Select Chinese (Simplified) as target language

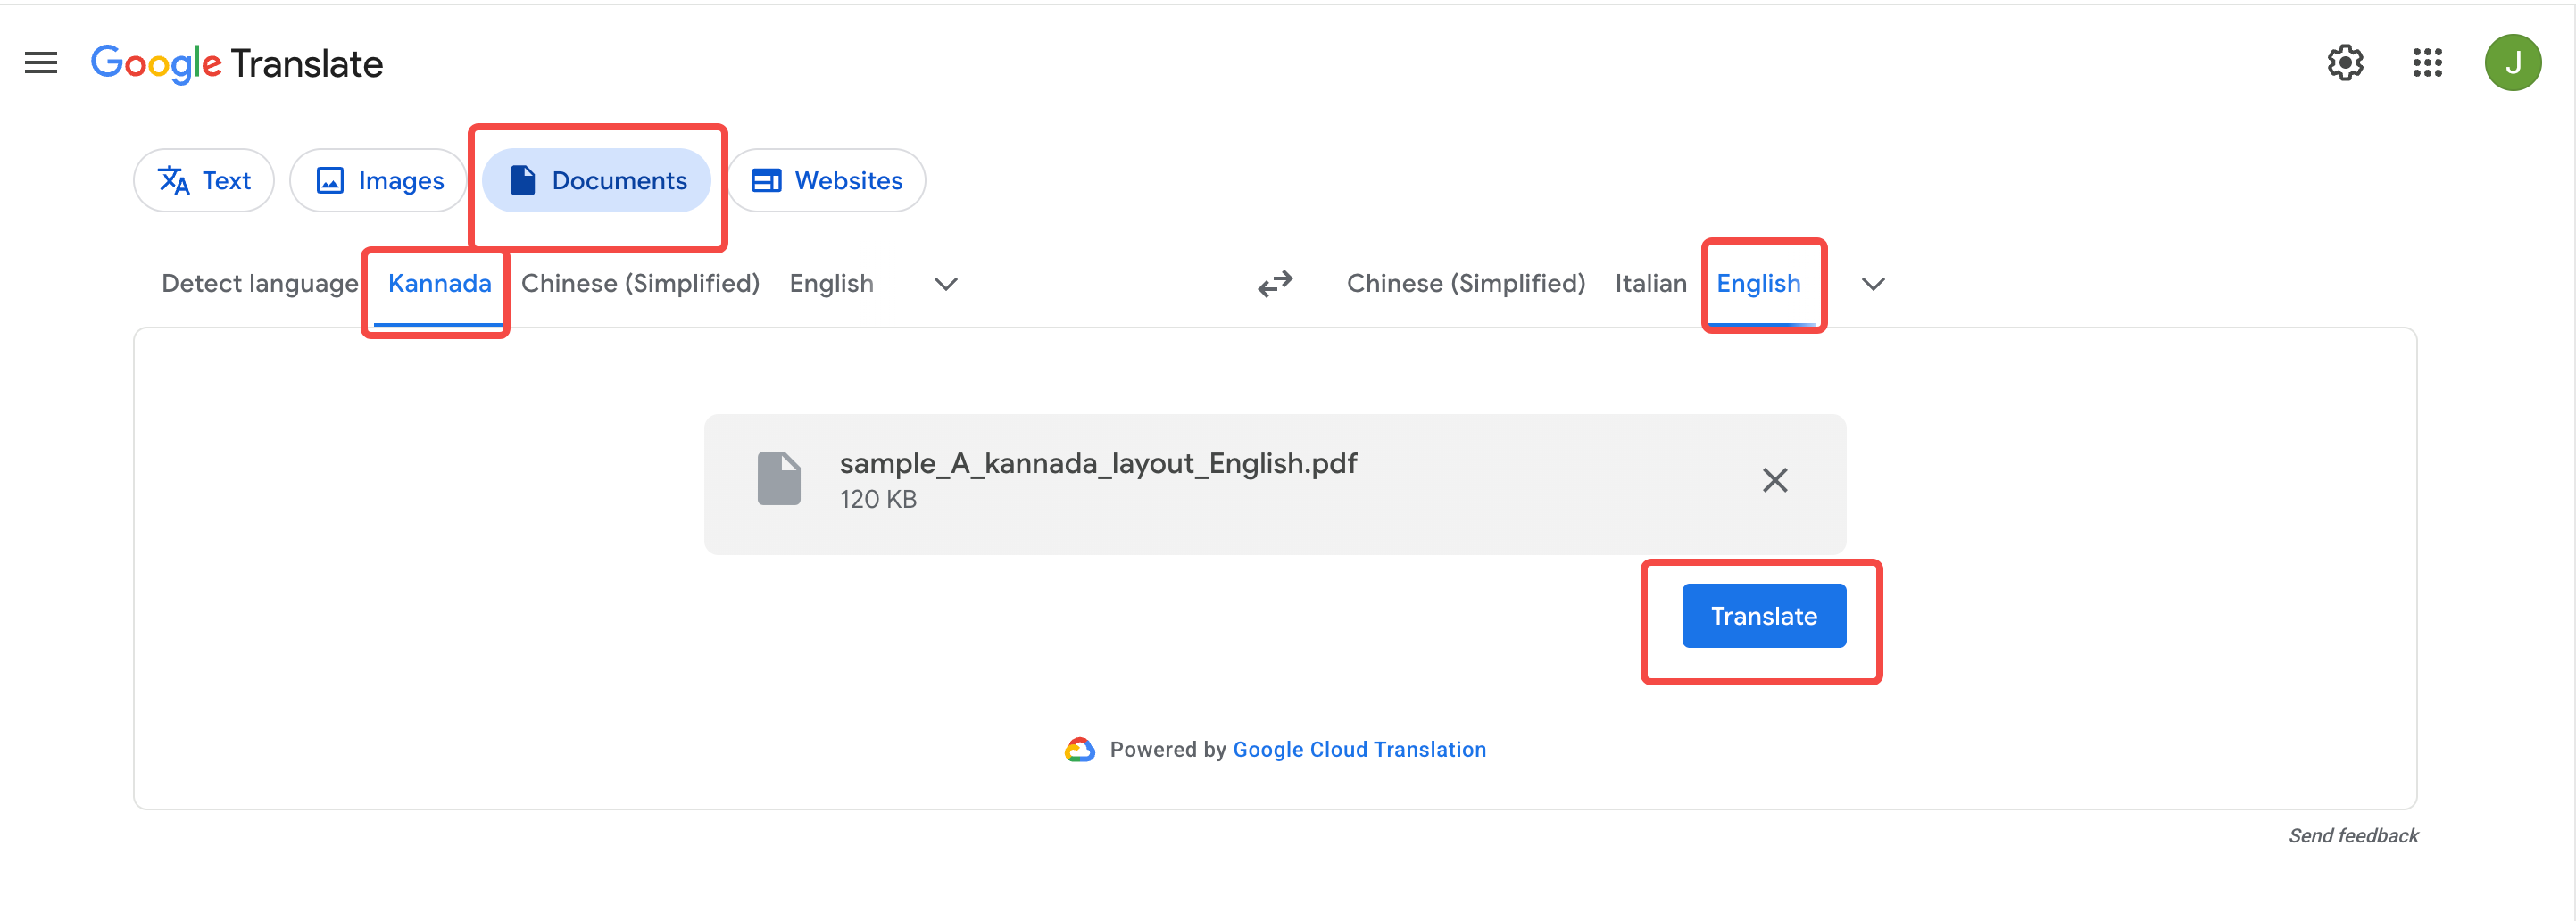(1465, 284)
